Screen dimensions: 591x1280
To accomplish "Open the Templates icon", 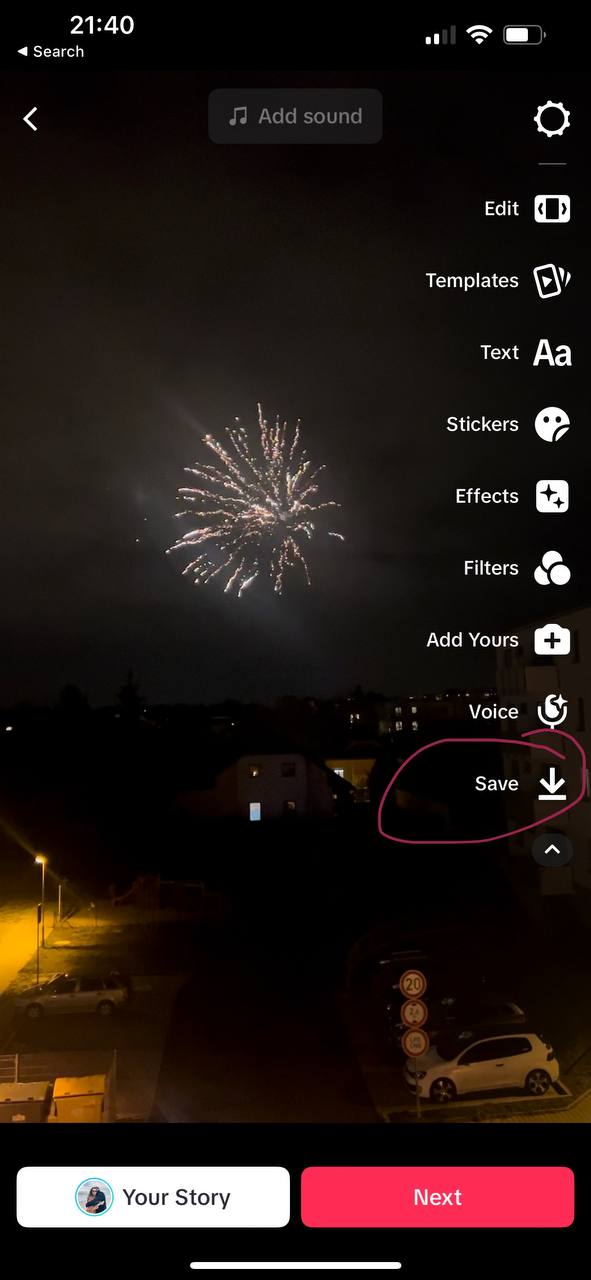I will pos(552,281).
